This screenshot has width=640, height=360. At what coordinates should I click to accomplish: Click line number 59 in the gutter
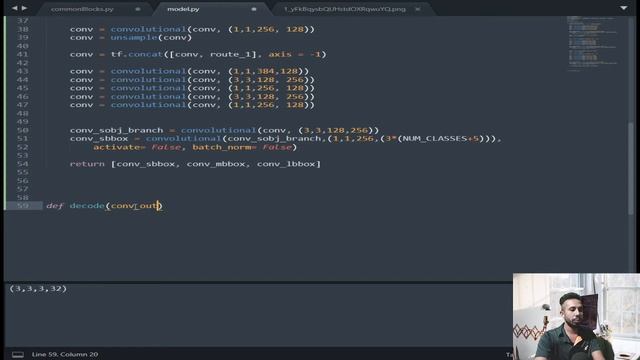pos(23,205)
